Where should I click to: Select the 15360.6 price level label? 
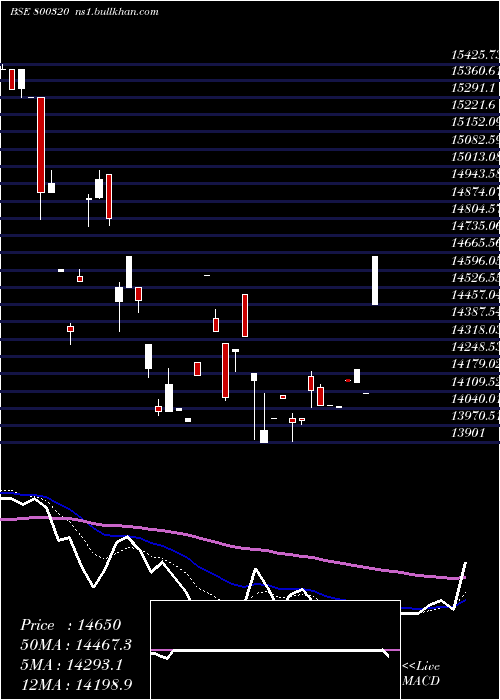coord(475,71)
